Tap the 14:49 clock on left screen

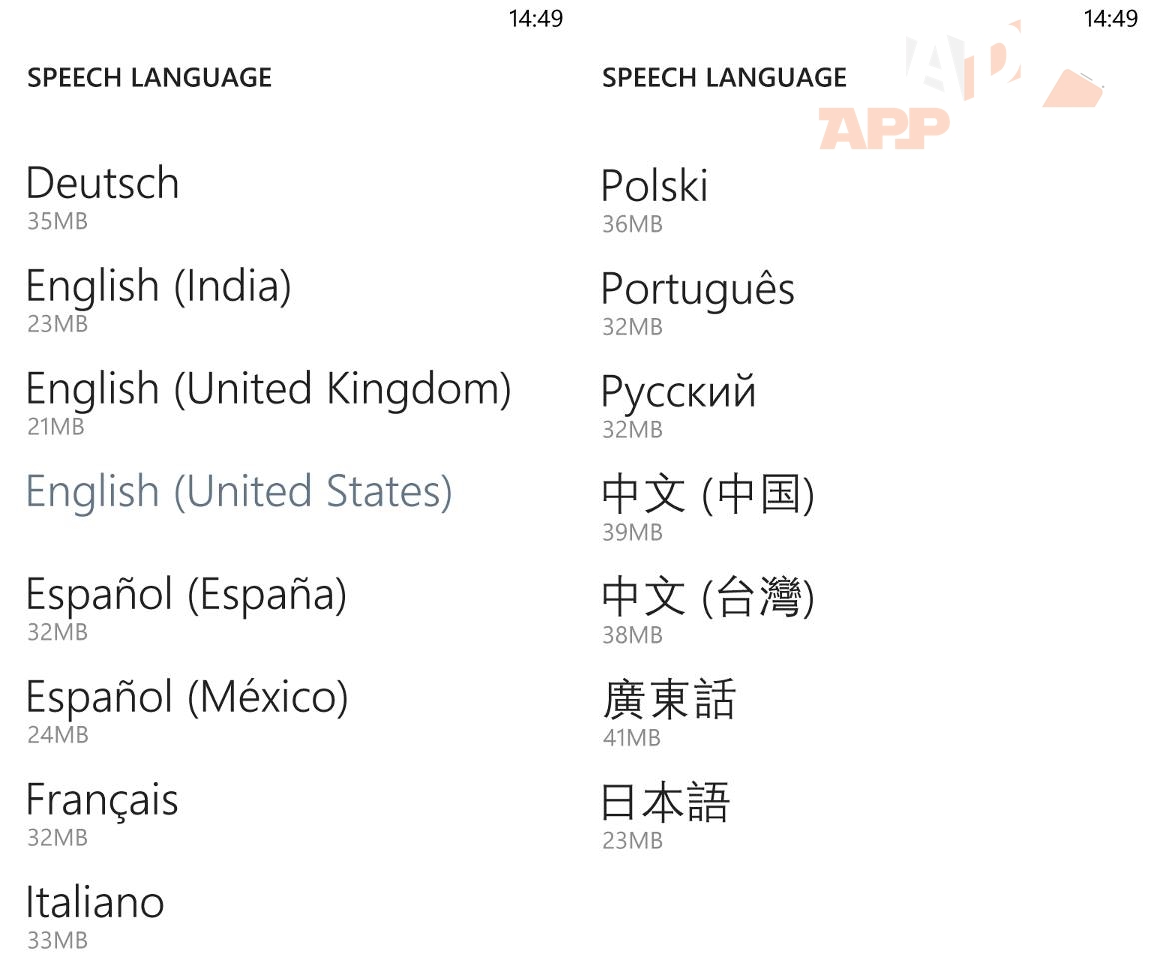pyautogui.click(x=536, y=18)
